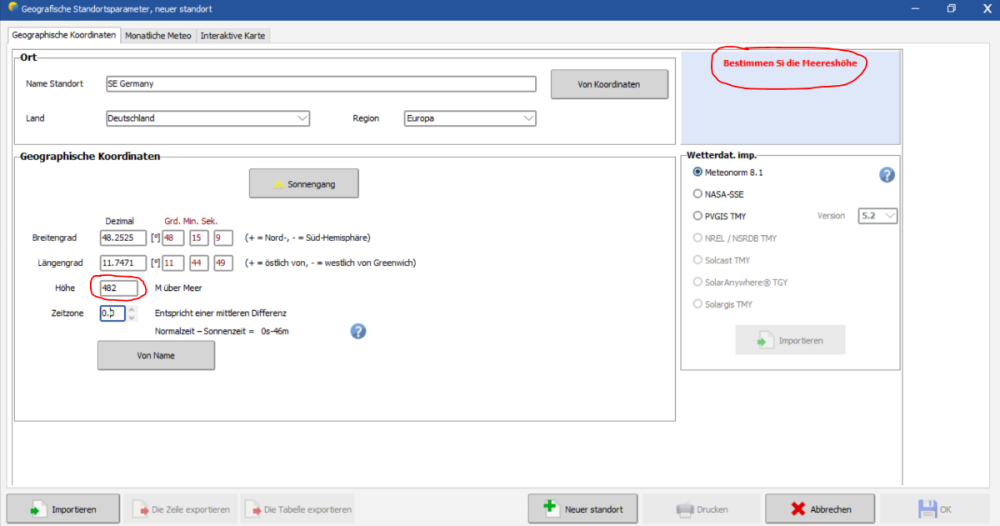Open the Interaktive Karte tab
The image size is (1000, 526).
(x=234, y=35)
